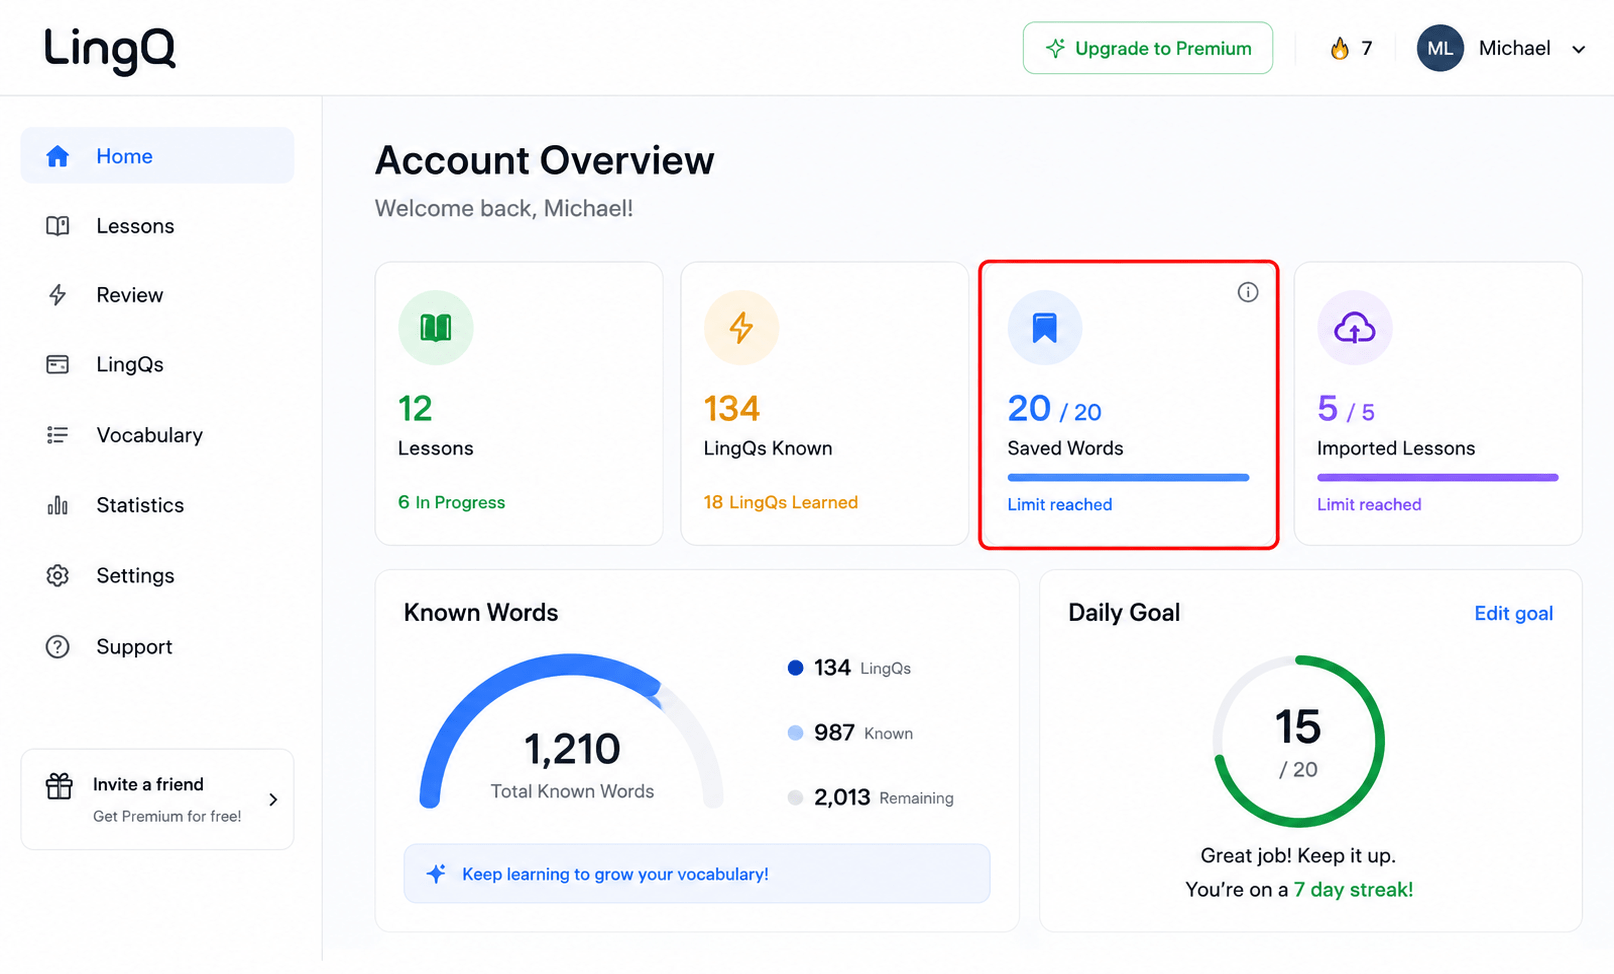Click the Settings gear icon in sidebar
The width and height of the screenshot is (1614, 974).
point(58,576)
